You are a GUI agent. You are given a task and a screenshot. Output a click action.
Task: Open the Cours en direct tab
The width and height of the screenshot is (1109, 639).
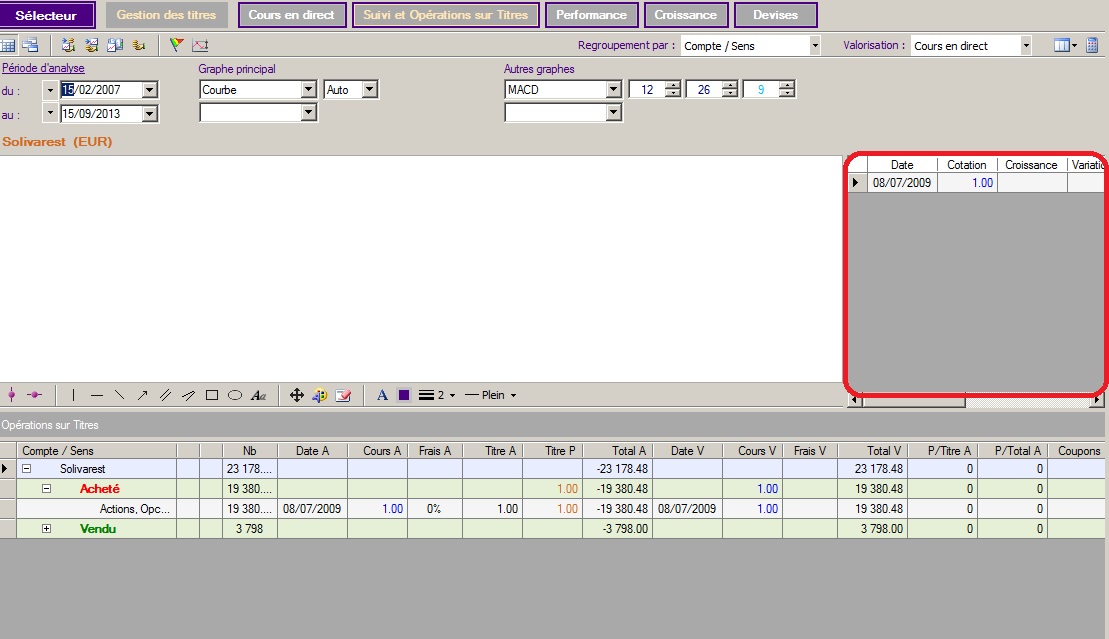(292, 15)
